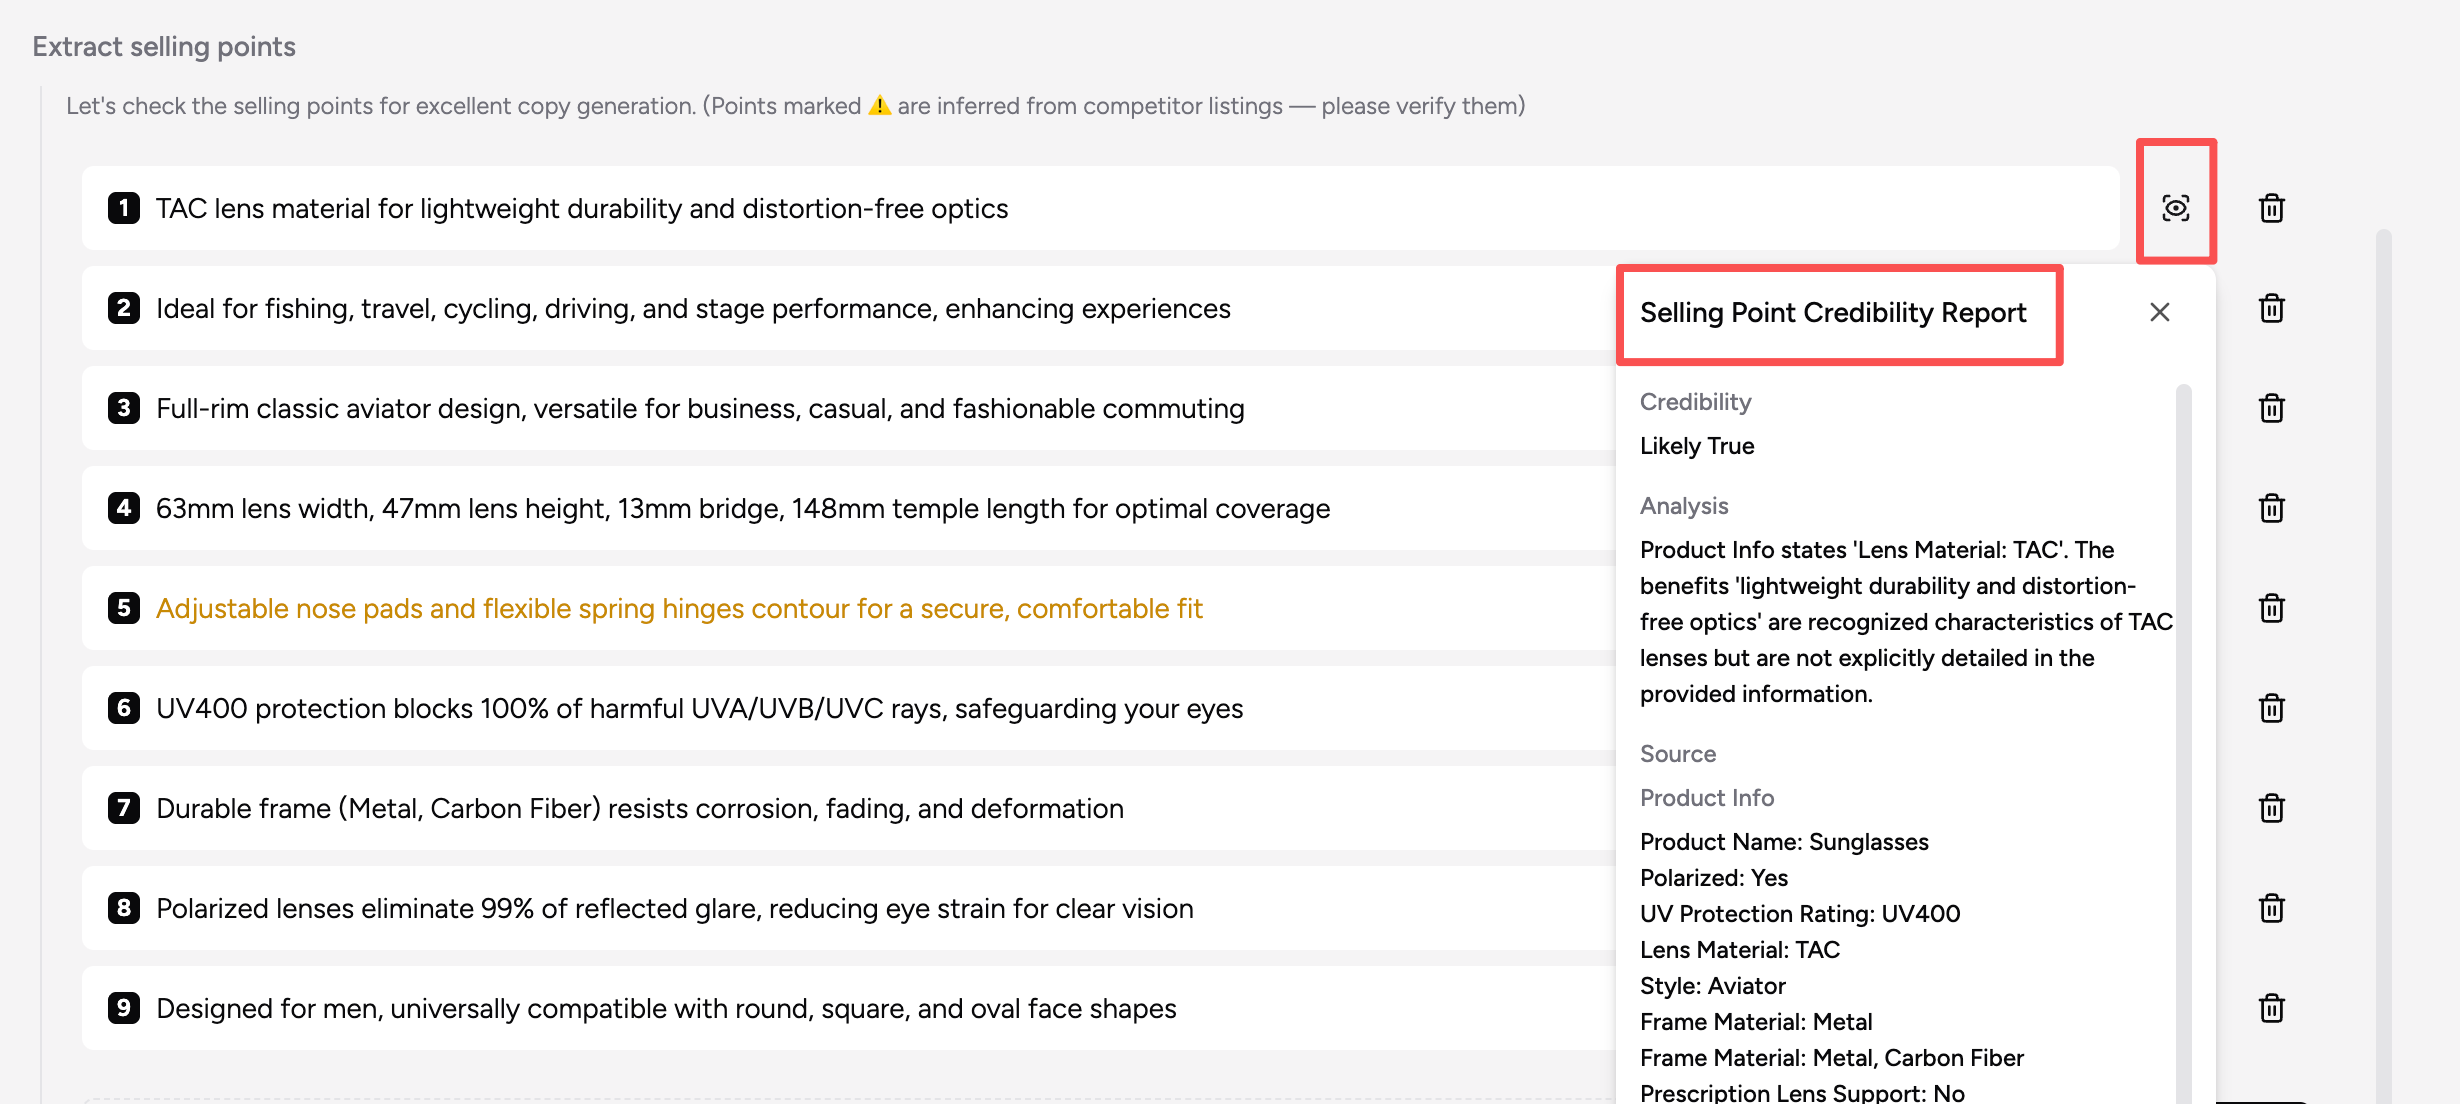Delete selling point 1 with trash icon
Viewport: 2460px width, 1104px height.
(x=2272, y=208)
